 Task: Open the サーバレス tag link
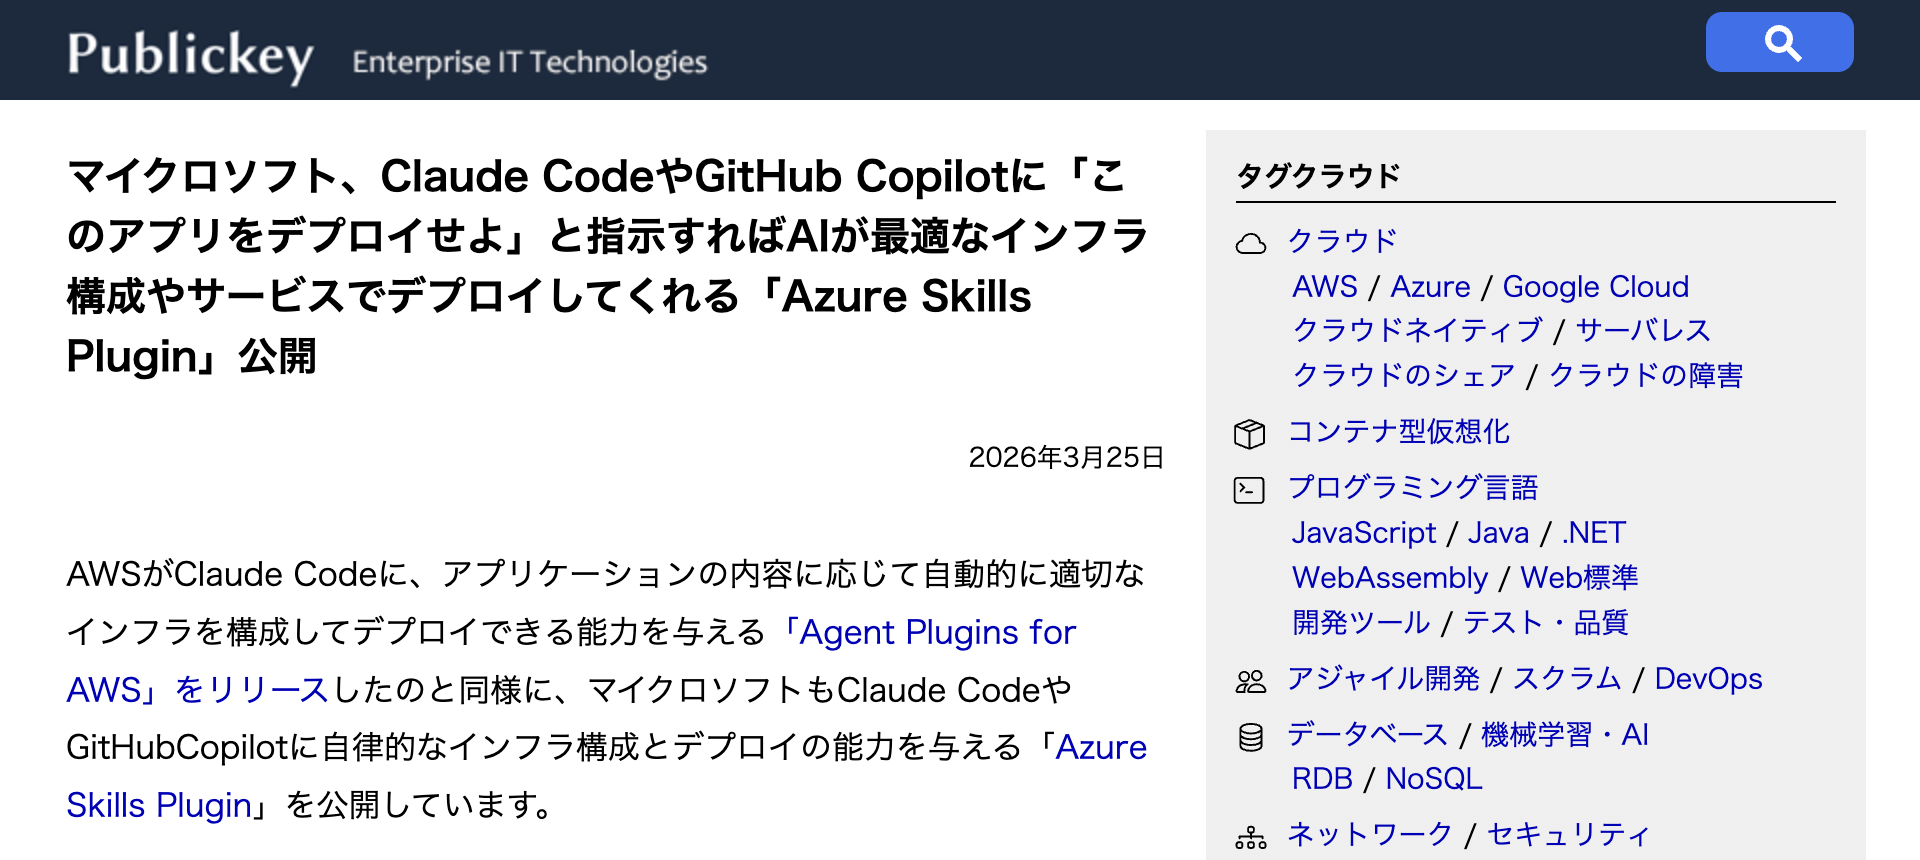point(1642,331)
